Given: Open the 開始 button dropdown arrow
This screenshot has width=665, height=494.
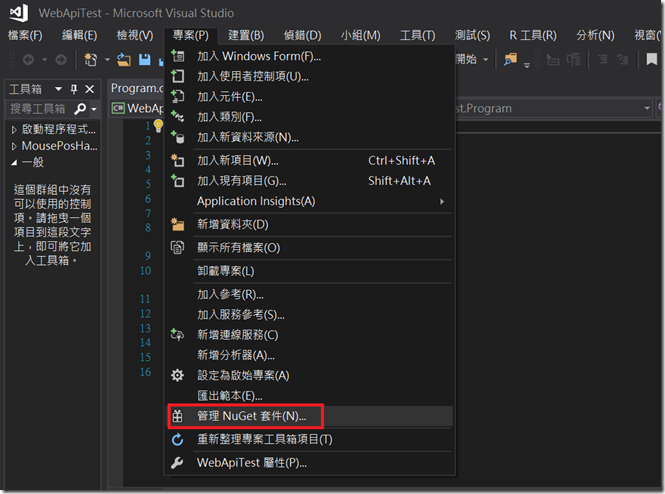Looking at the screenshot, I should (x=486, y=59).
